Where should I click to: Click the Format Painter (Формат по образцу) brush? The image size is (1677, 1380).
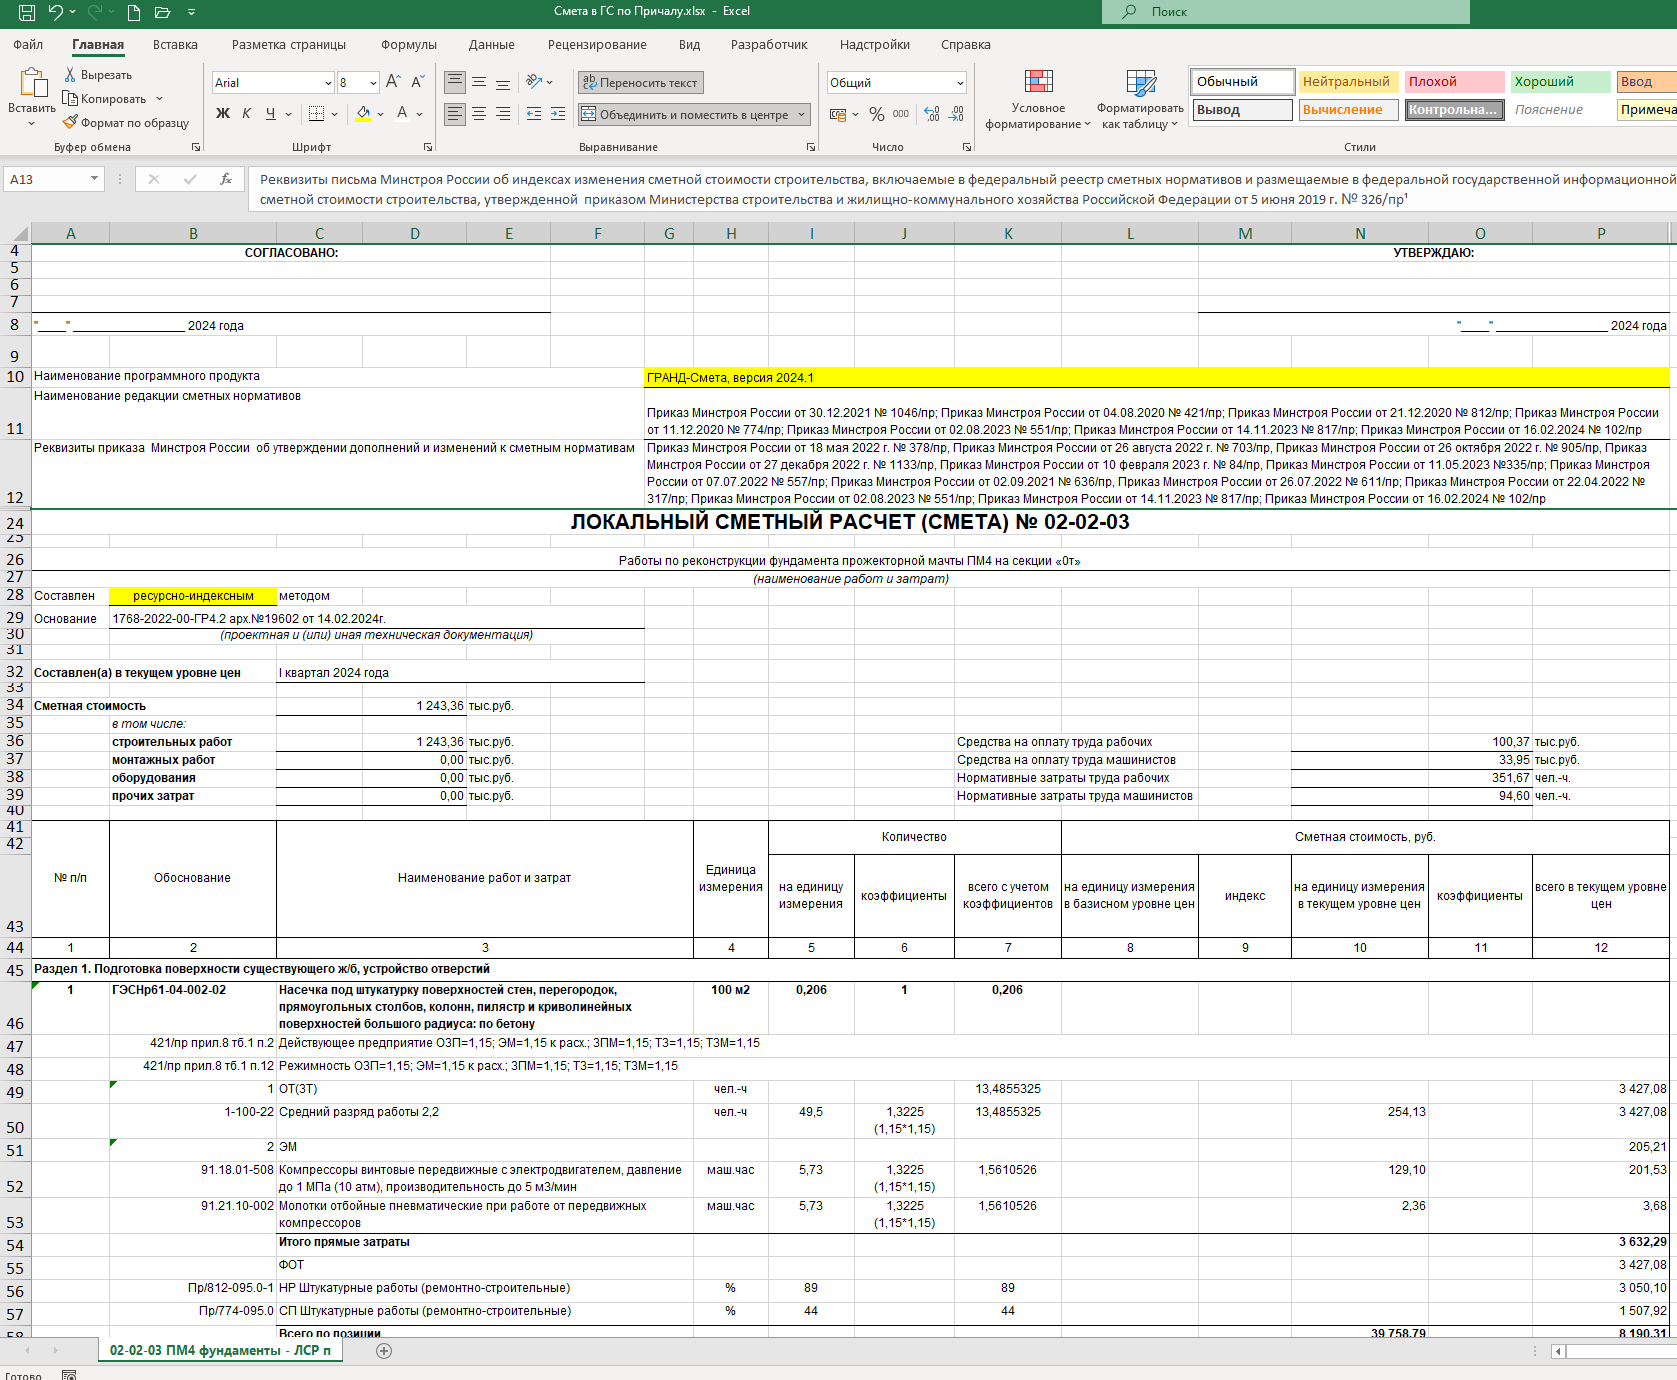[x=71, y=122]
